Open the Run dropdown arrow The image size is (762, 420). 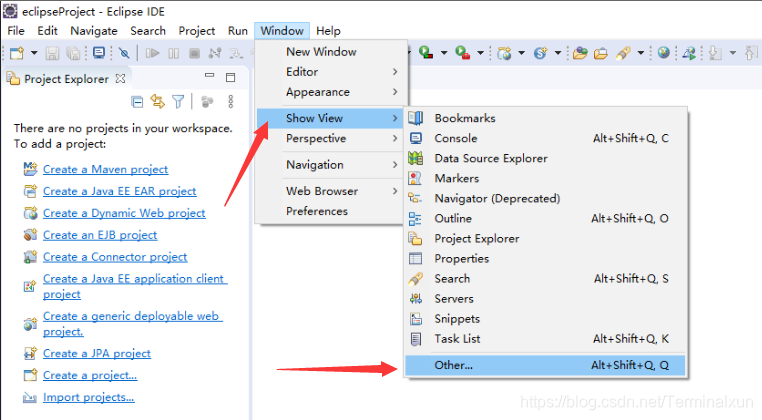click(444, 52)
